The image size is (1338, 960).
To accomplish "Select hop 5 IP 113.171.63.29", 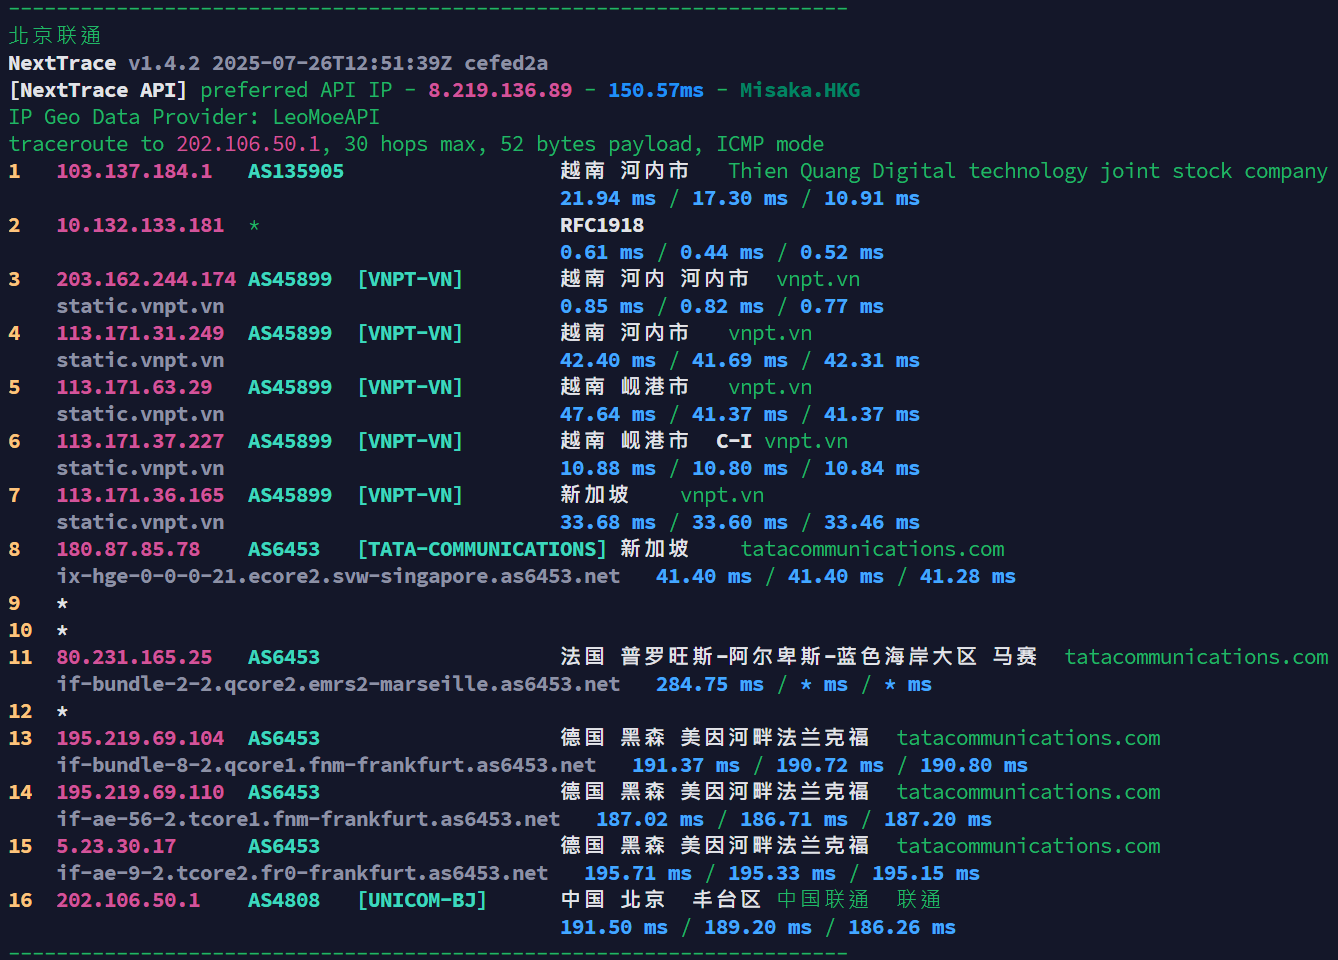I will tap(134, 387).
